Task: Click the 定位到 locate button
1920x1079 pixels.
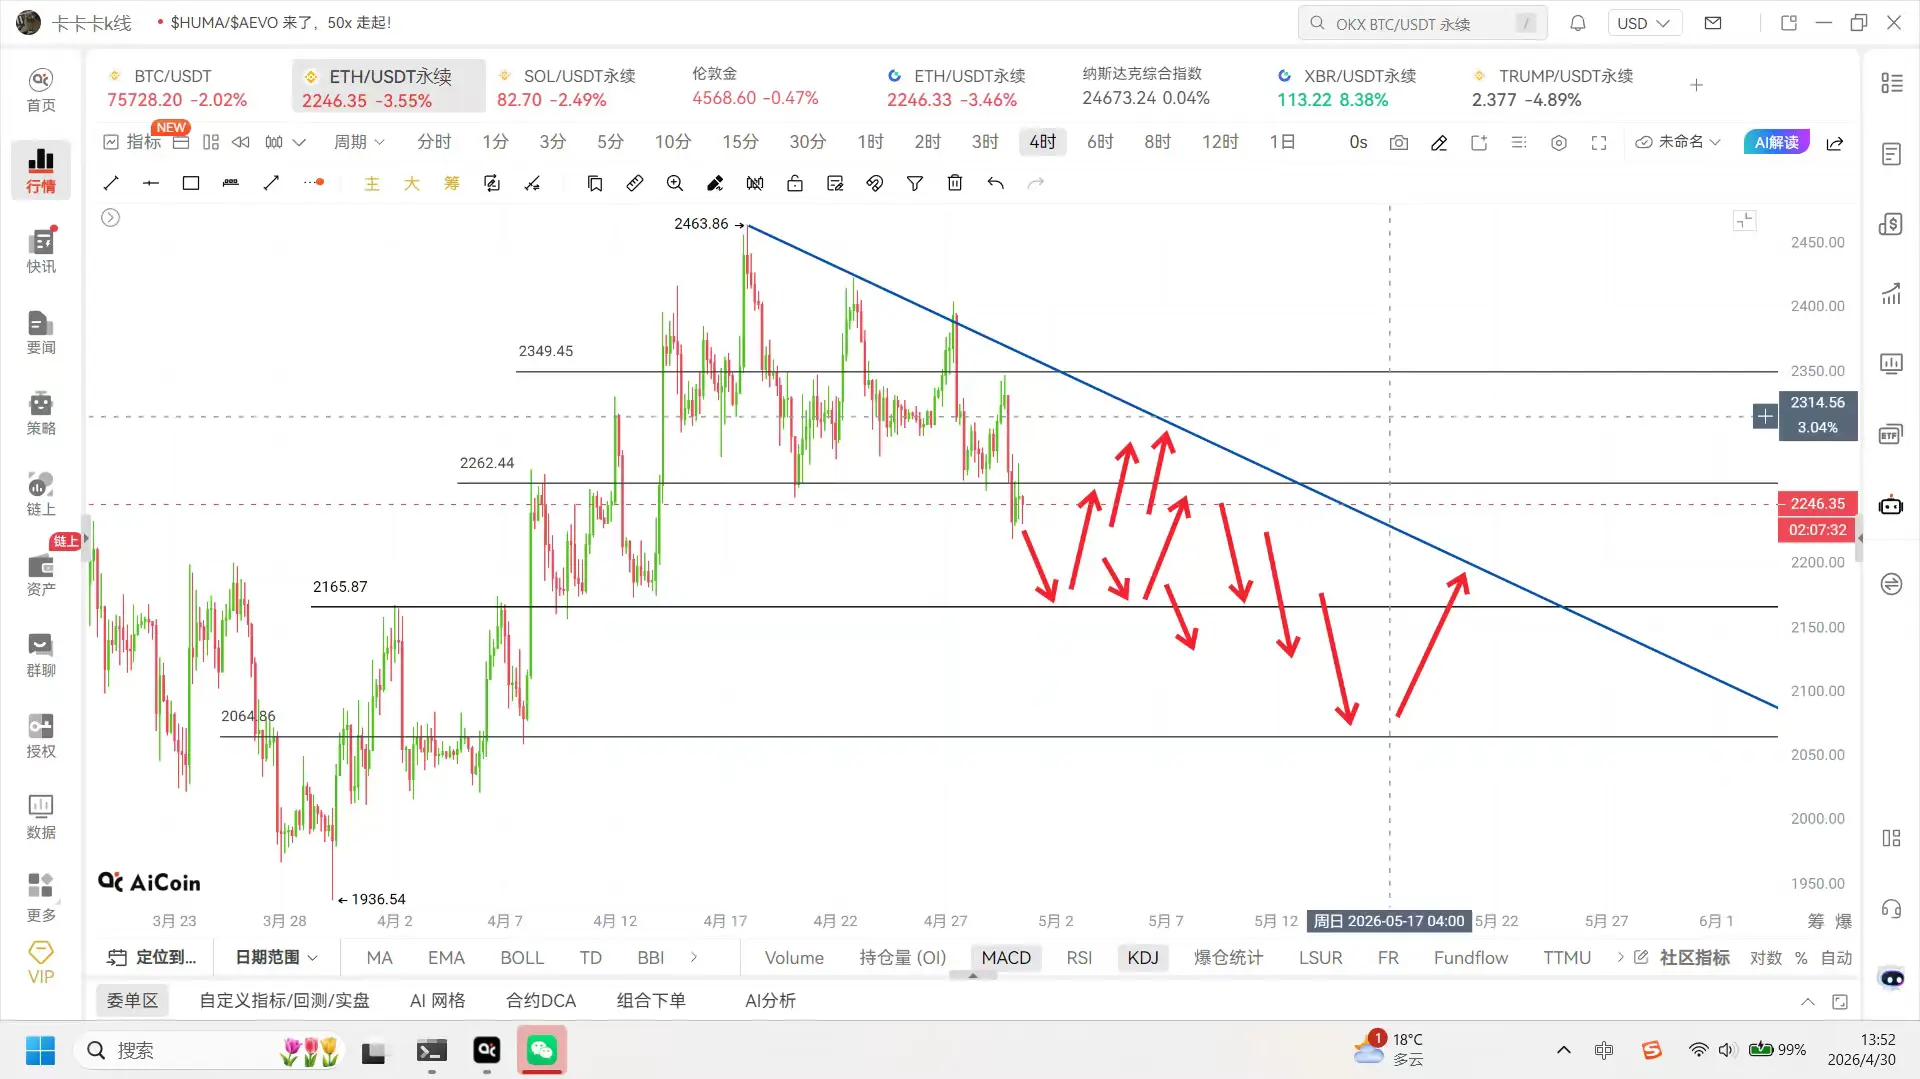Action: pos(152,957)
